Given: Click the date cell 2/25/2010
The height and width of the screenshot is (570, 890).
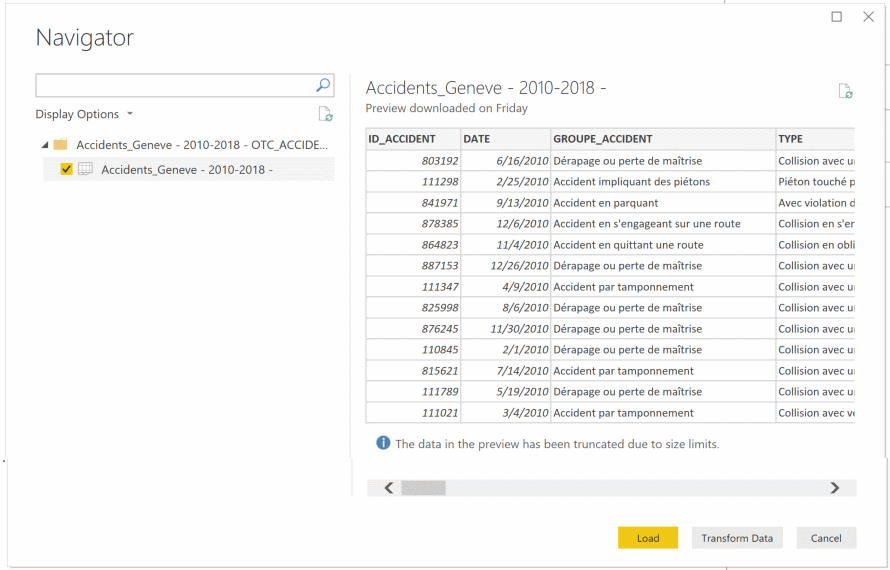Looking at the screenshot, I should pos(506,182).
